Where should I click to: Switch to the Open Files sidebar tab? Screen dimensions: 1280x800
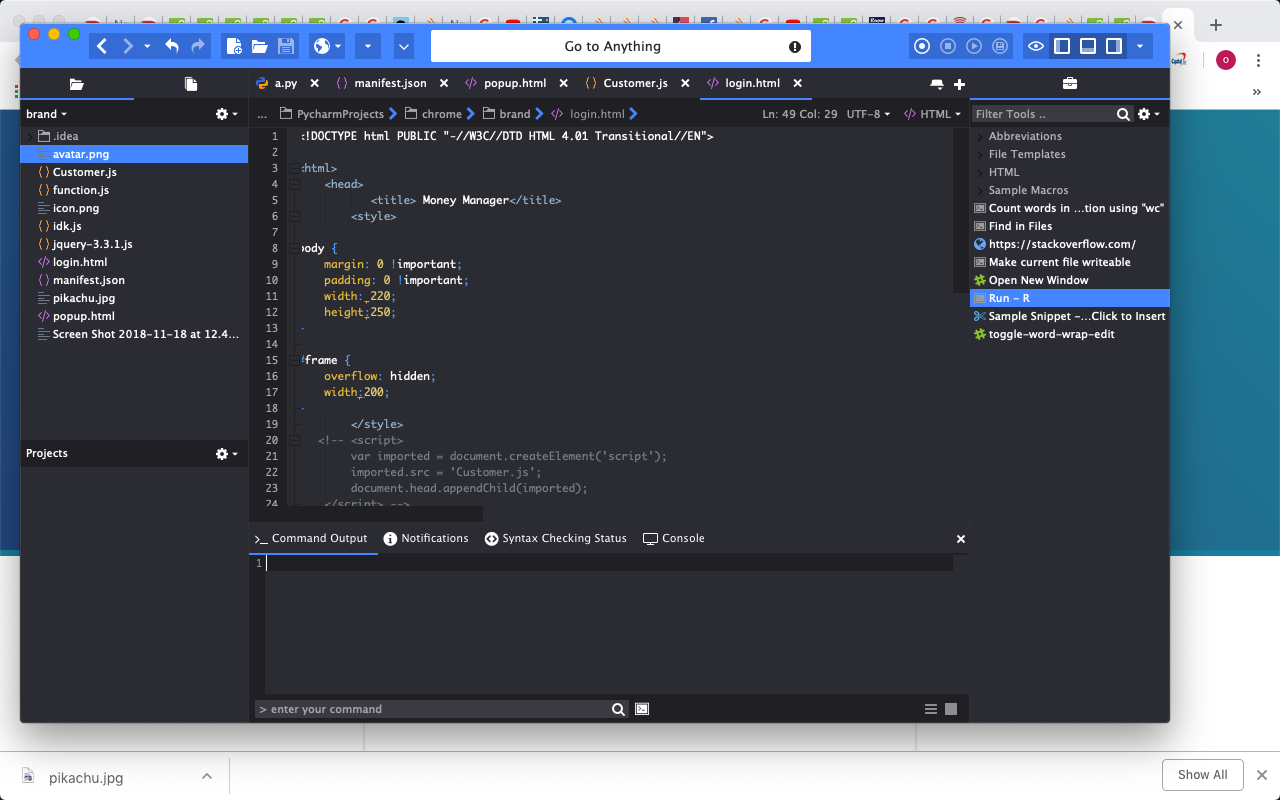pyautogui.click(x=191, y=84)
